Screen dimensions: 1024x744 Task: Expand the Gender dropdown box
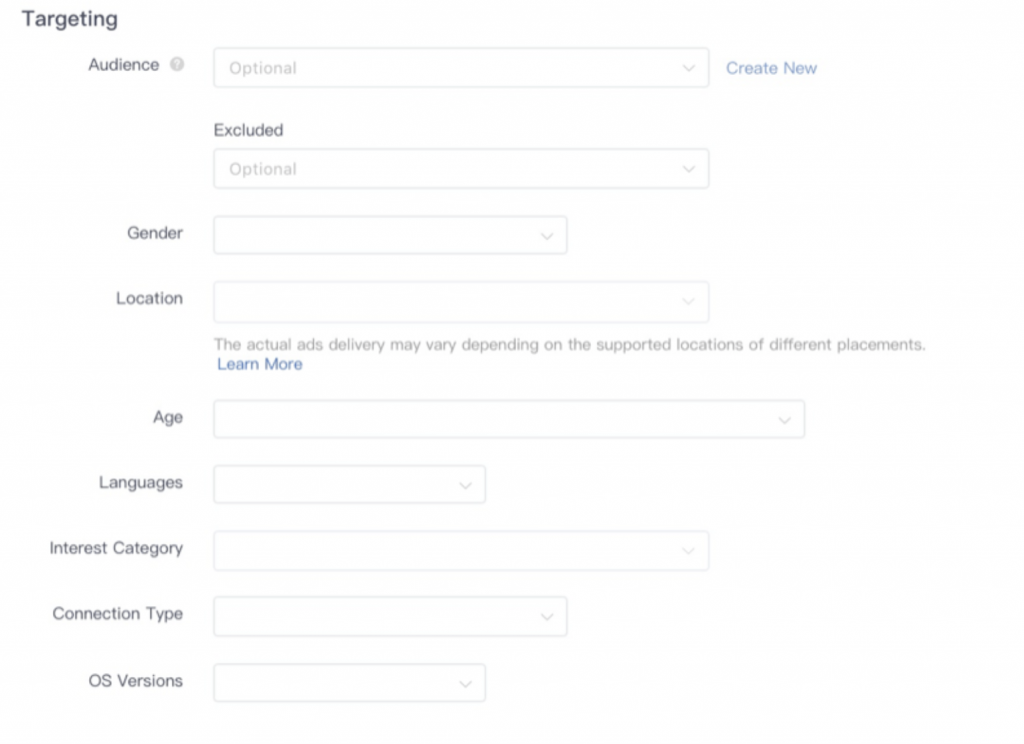point(390,235)
